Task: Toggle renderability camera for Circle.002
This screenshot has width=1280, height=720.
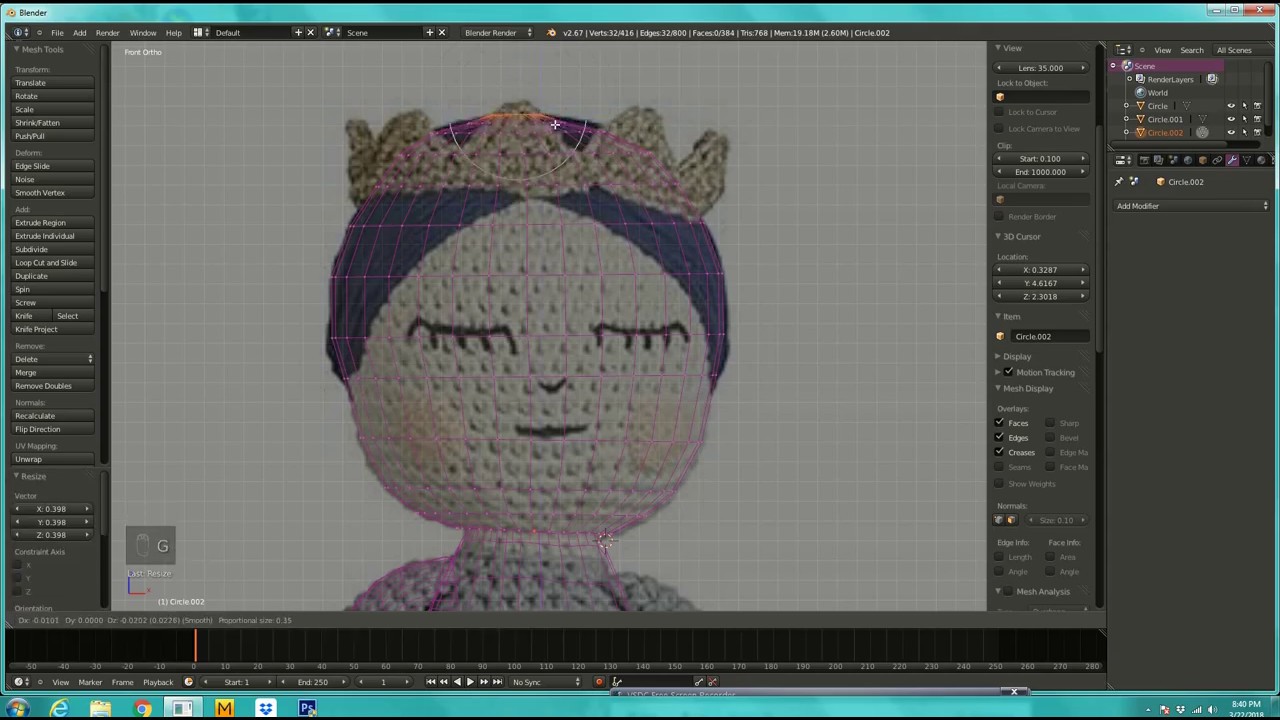Action: [x=1257, y=132]
